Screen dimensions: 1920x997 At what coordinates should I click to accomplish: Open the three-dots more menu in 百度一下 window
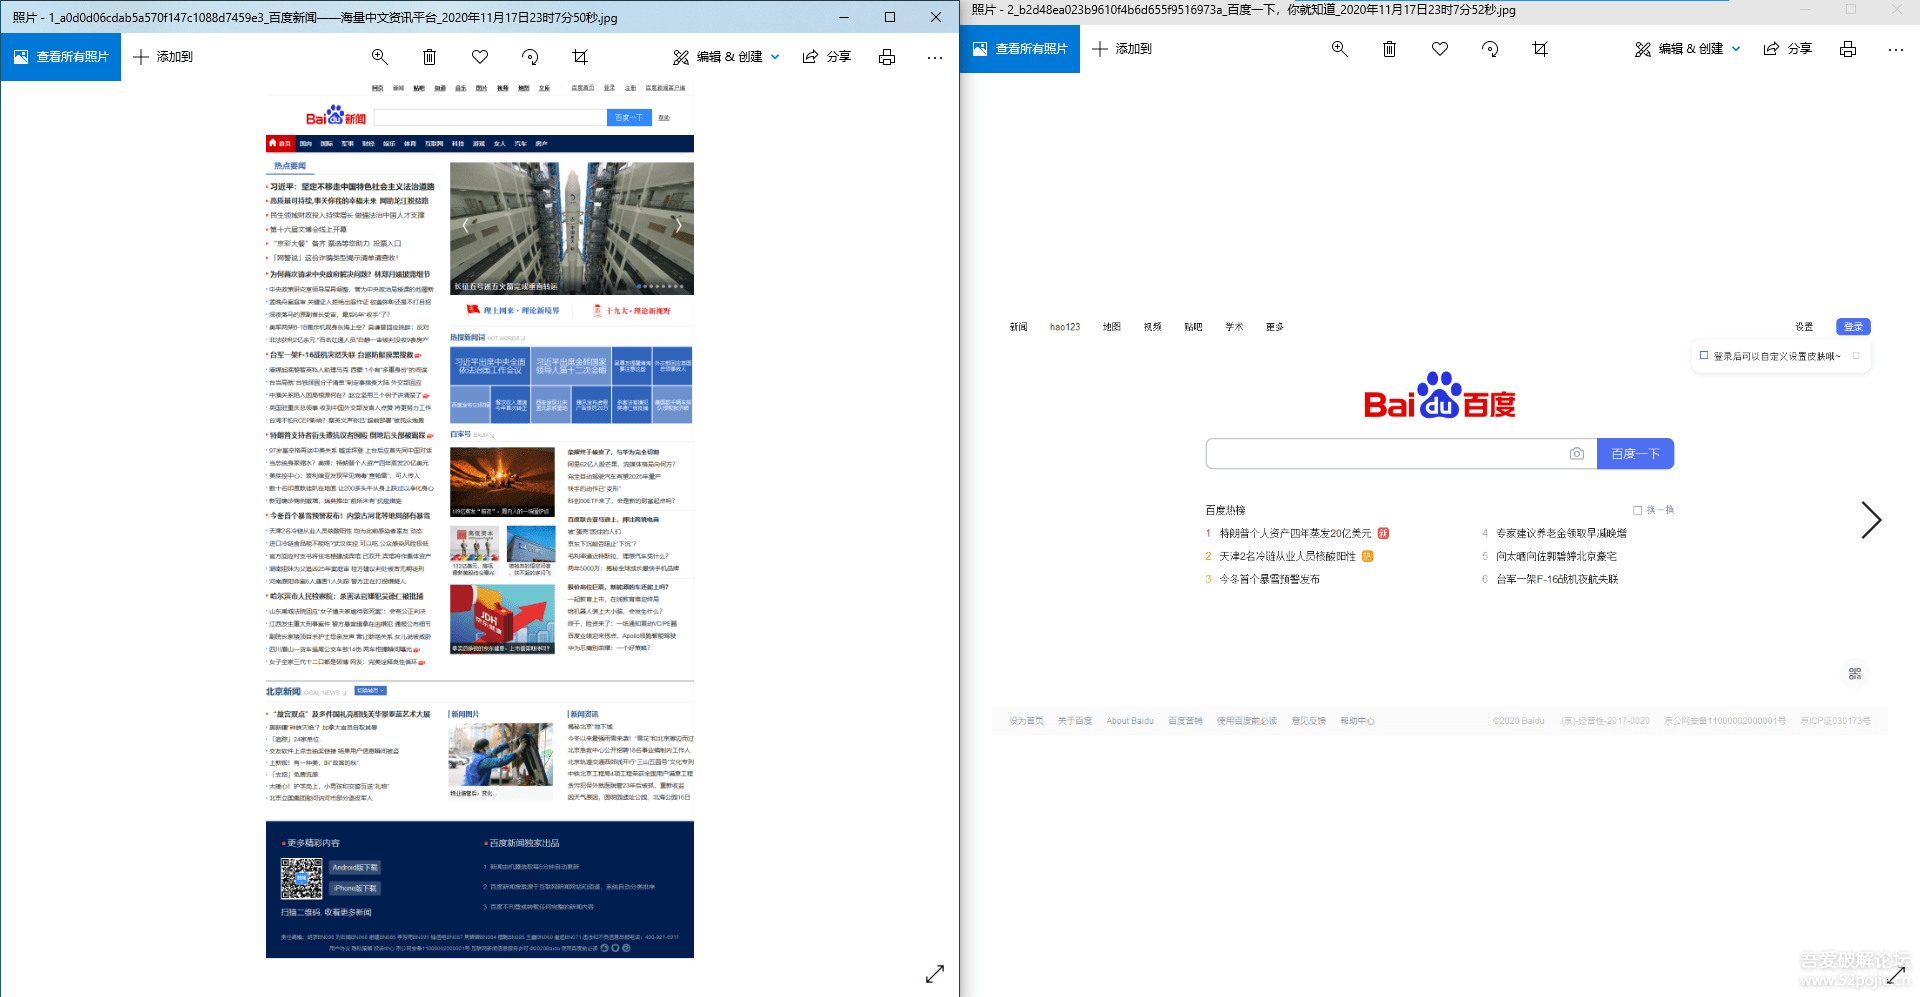1896,49
